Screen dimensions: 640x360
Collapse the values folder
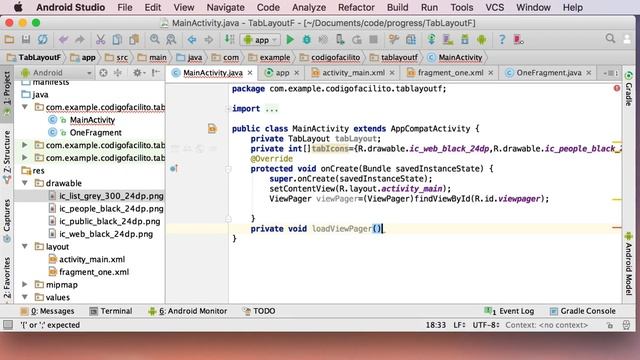coord(25,297)
